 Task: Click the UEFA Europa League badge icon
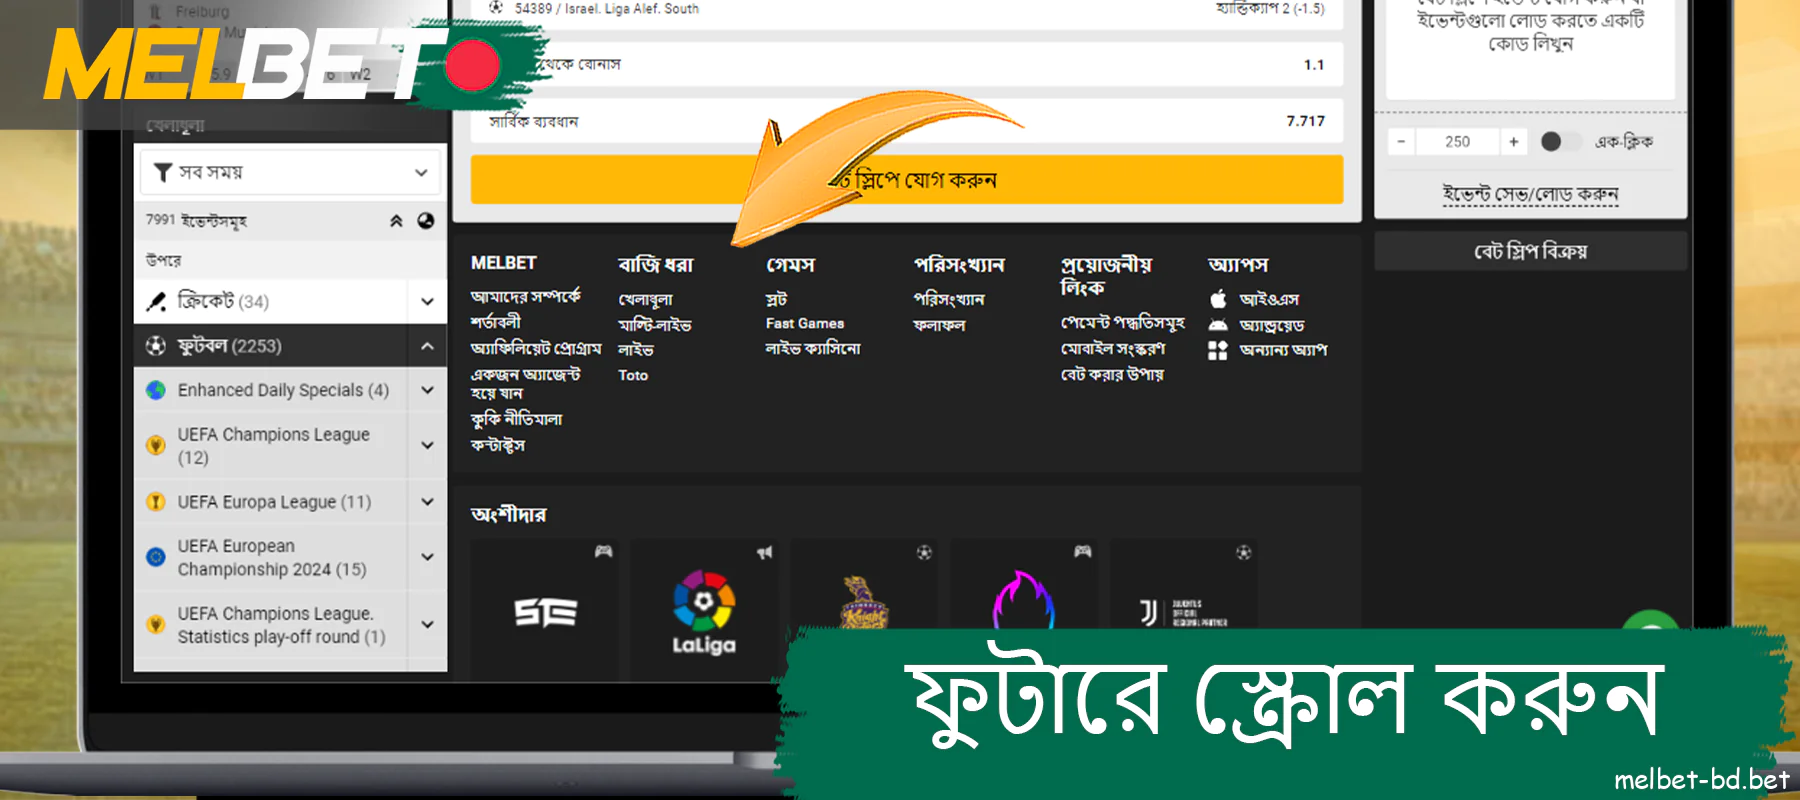156,502
